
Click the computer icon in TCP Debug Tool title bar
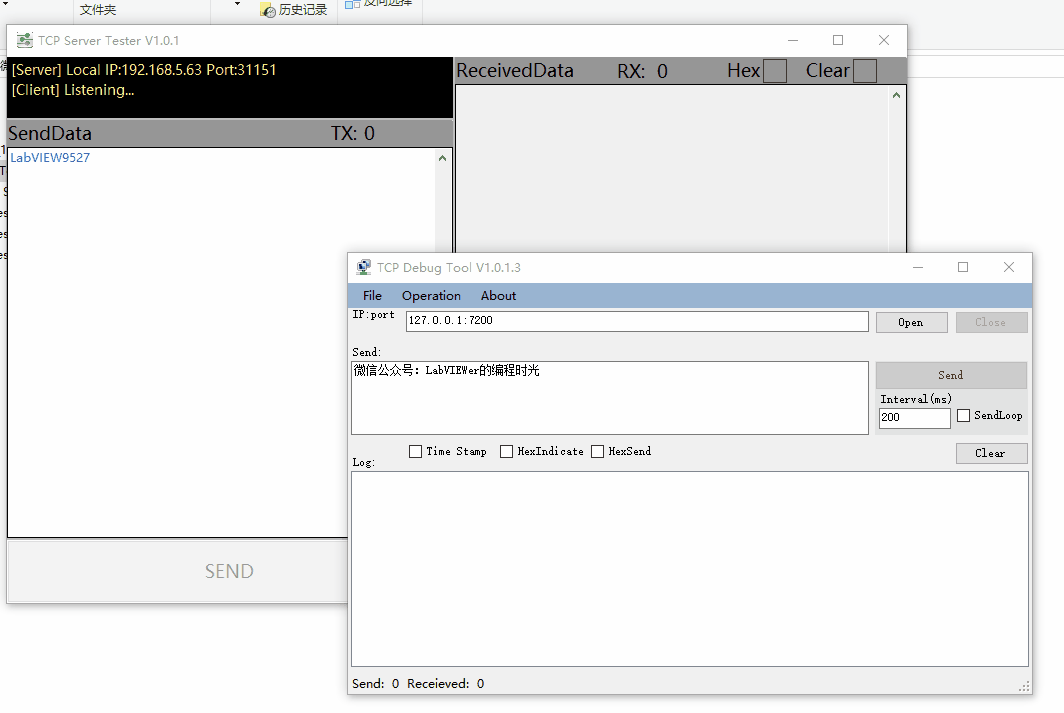click(363, 267)
